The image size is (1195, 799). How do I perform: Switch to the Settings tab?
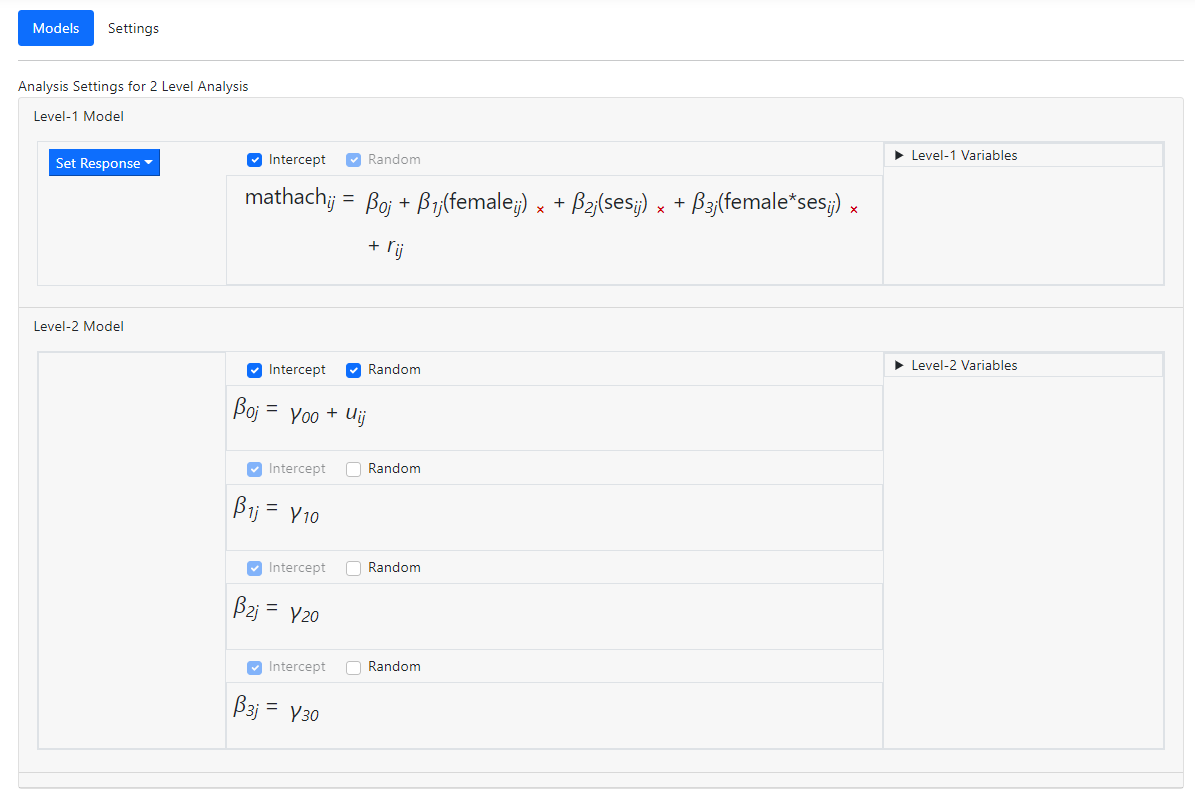click(133, 28)
